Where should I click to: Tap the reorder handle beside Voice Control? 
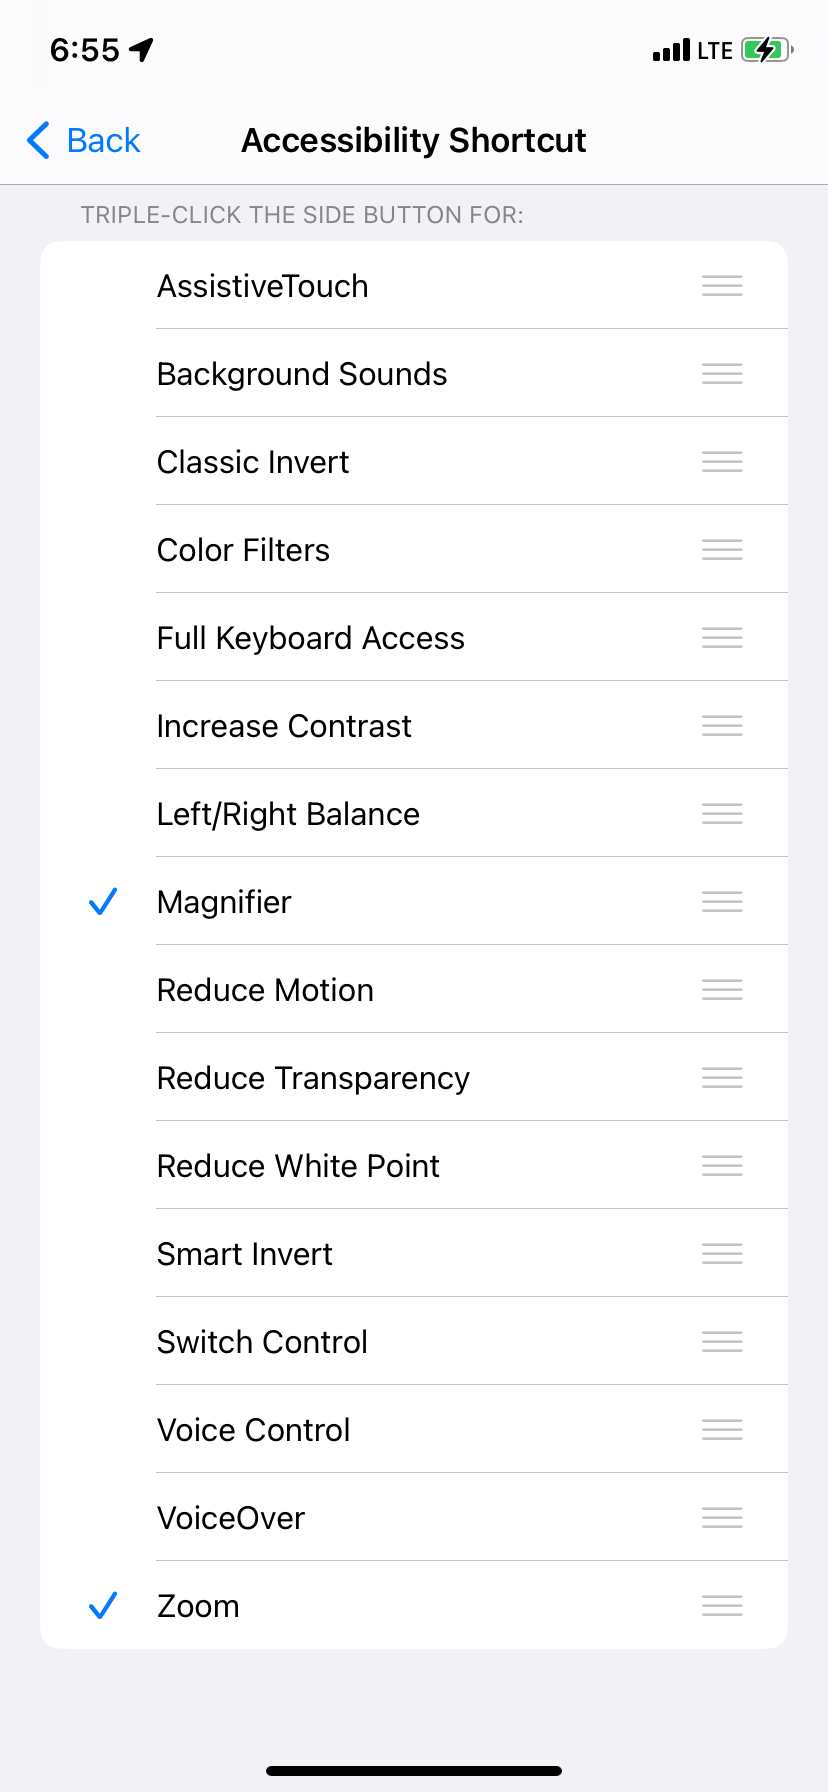tap(721, 1429)
